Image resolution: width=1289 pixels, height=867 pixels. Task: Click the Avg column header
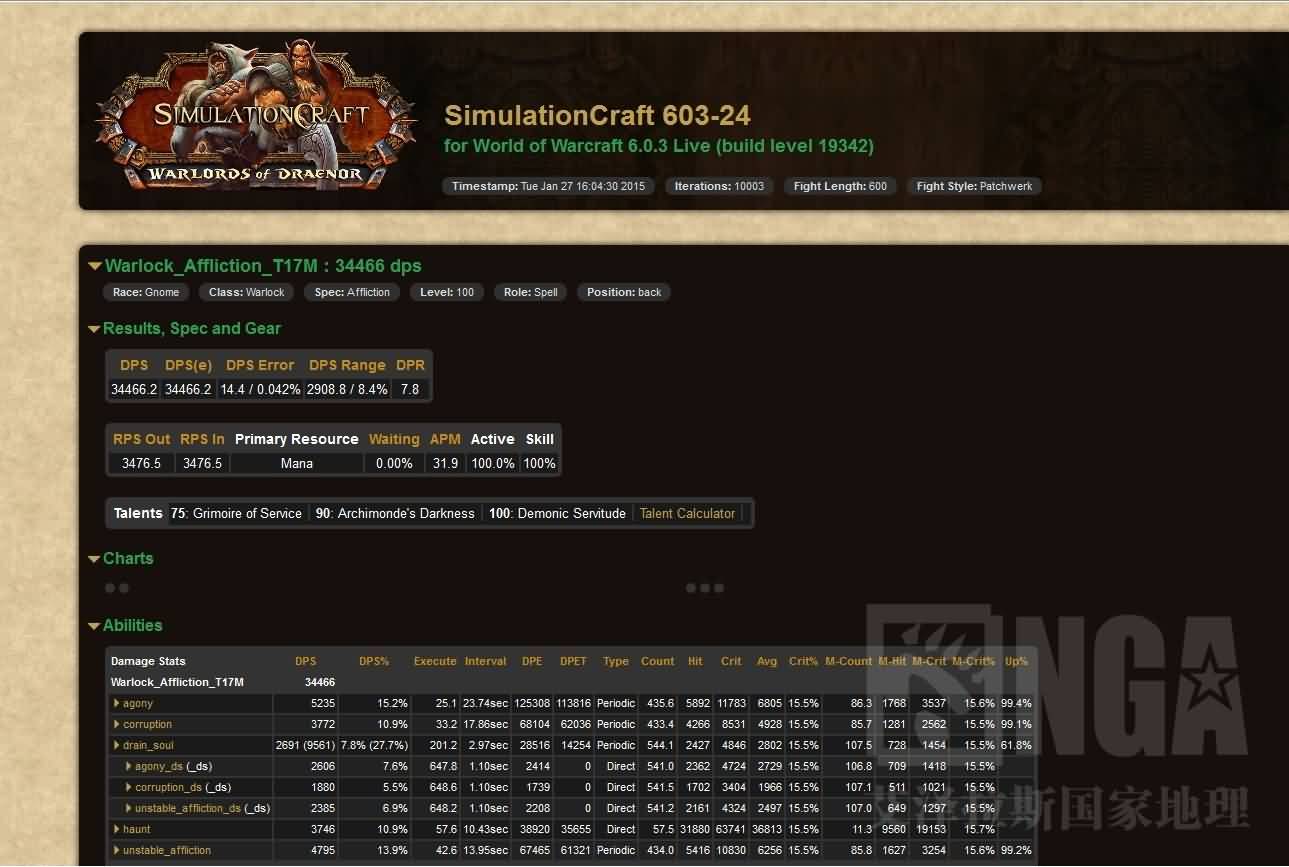pyautogui.click(x=767, y=661)
